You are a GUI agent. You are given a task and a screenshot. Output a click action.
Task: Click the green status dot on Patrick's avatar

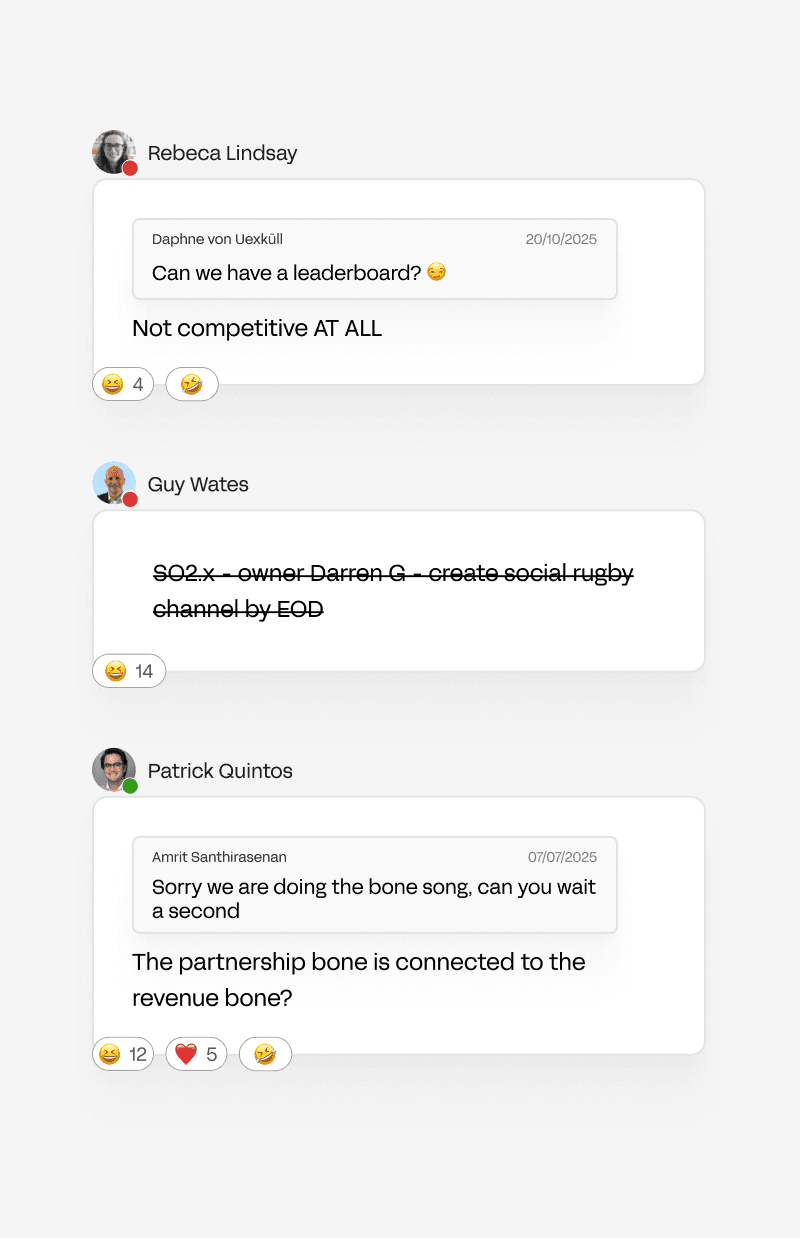pos(130,786)
